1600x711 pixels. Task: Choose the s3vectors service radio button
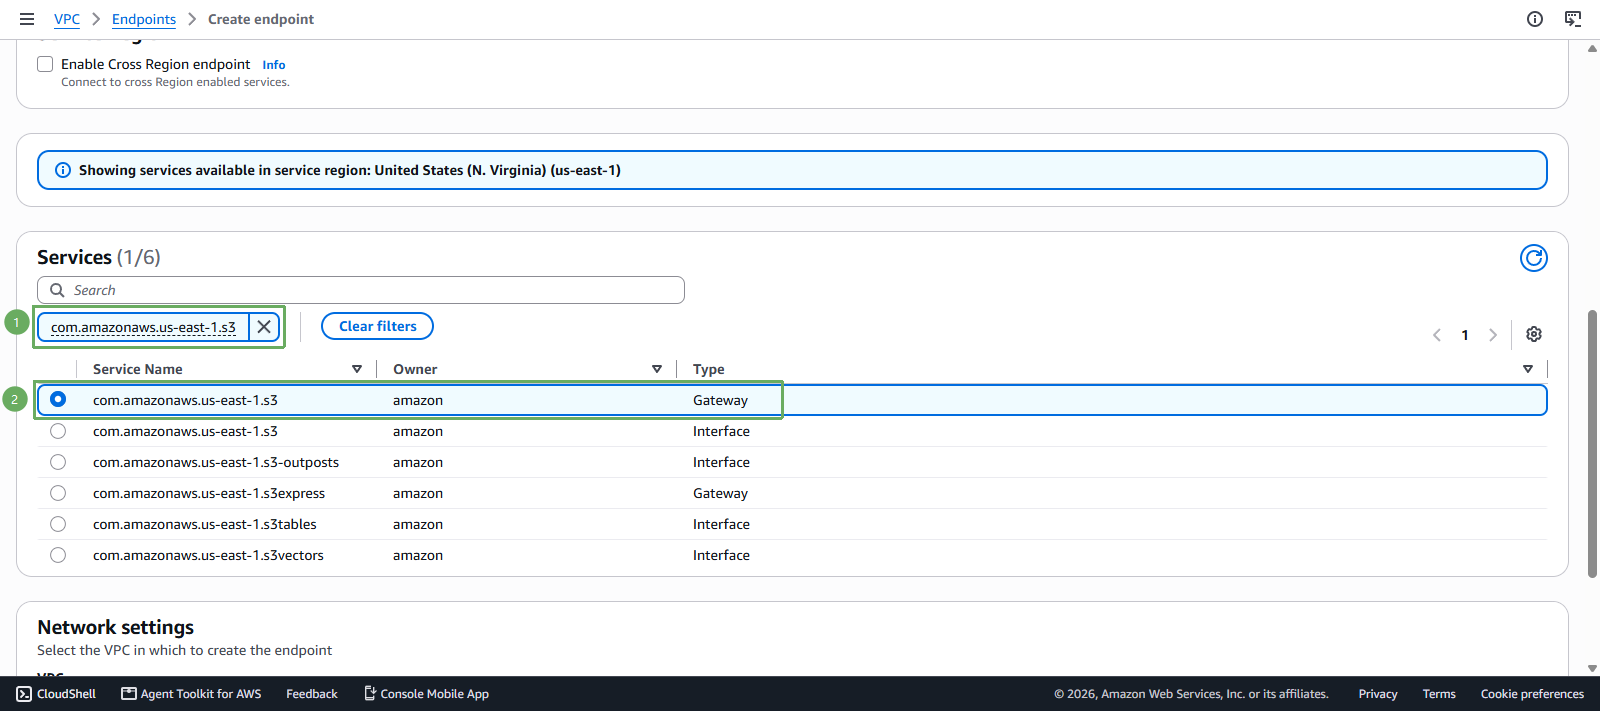58,555
